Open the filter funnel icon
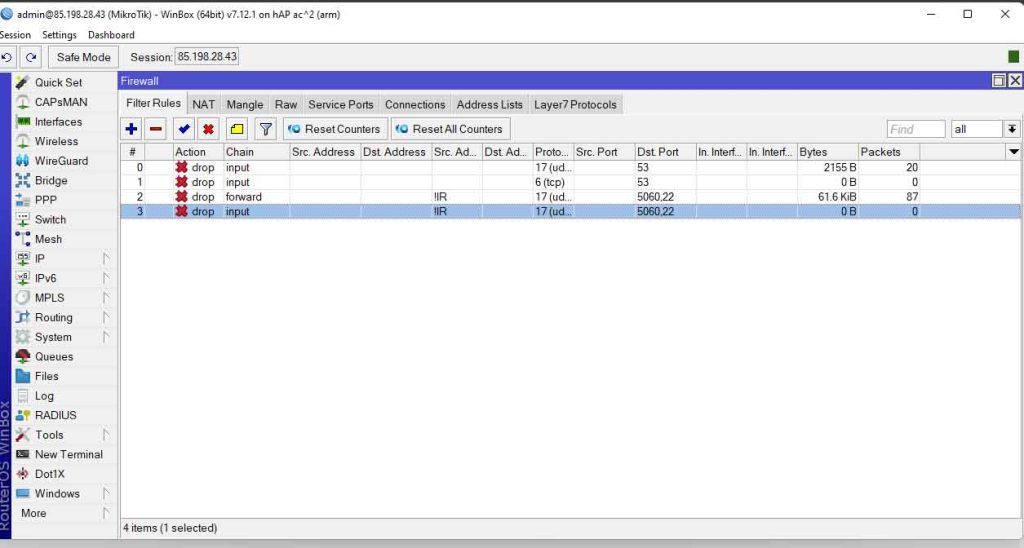Viewport: 1024px width, 548px height. coord(266,129)
